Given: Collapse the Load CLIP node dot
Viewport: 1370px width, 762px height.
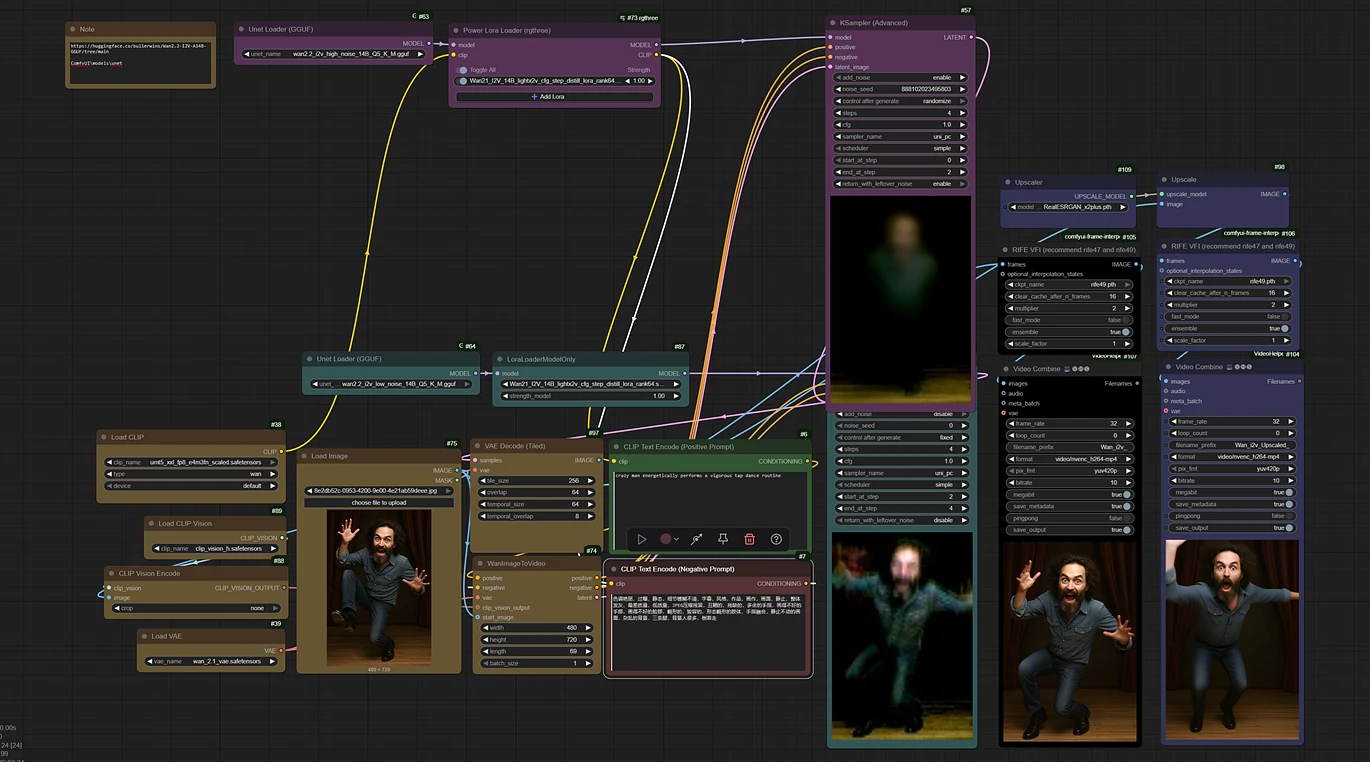Looking at the screenshot, I should click(x=104, y=437).
